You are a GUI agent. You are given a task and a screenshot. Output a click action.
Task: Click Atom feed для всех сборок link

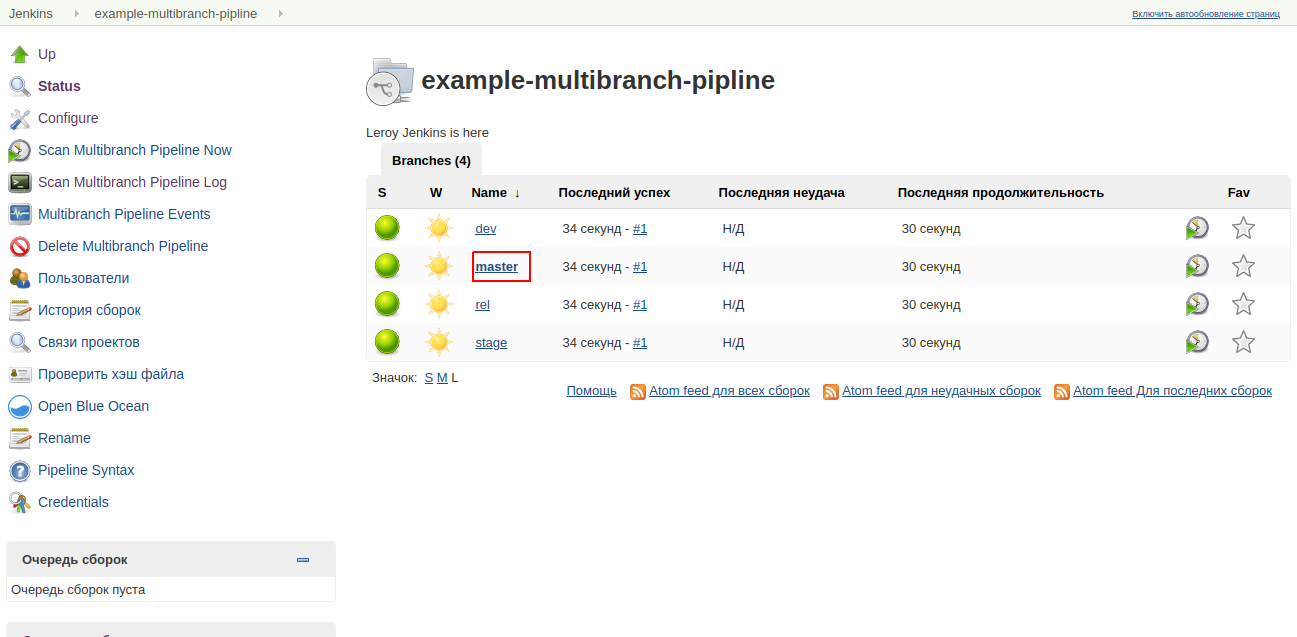(x=729, y=391)
